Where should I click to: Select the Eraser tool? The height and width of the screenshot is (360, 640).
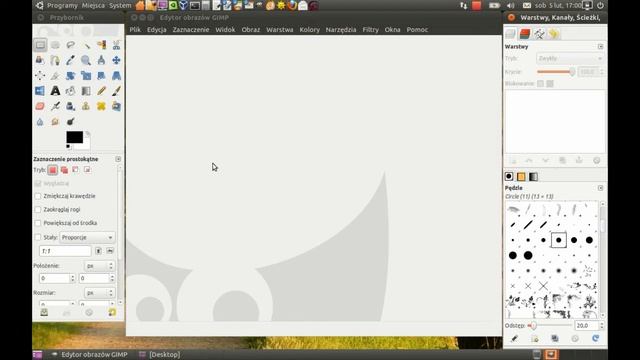click(x=40, y=106)
